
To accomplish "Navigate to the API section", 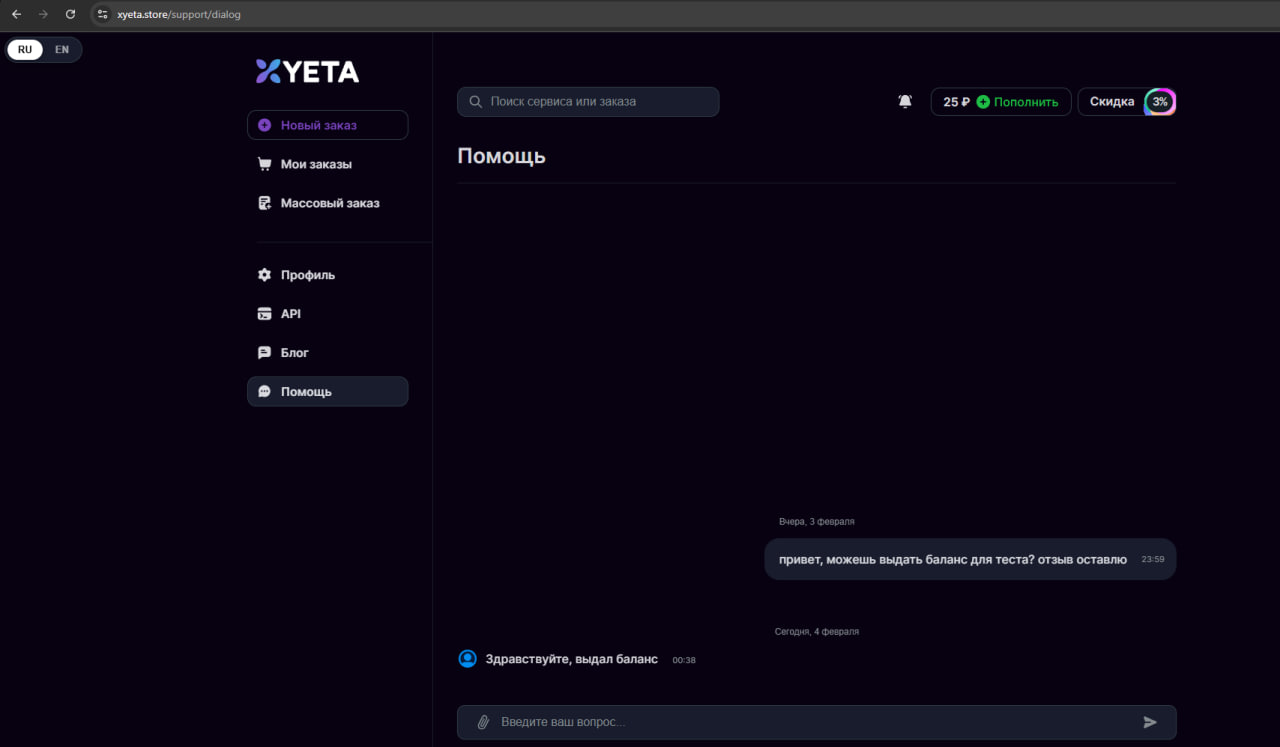I will coord(290,314).
